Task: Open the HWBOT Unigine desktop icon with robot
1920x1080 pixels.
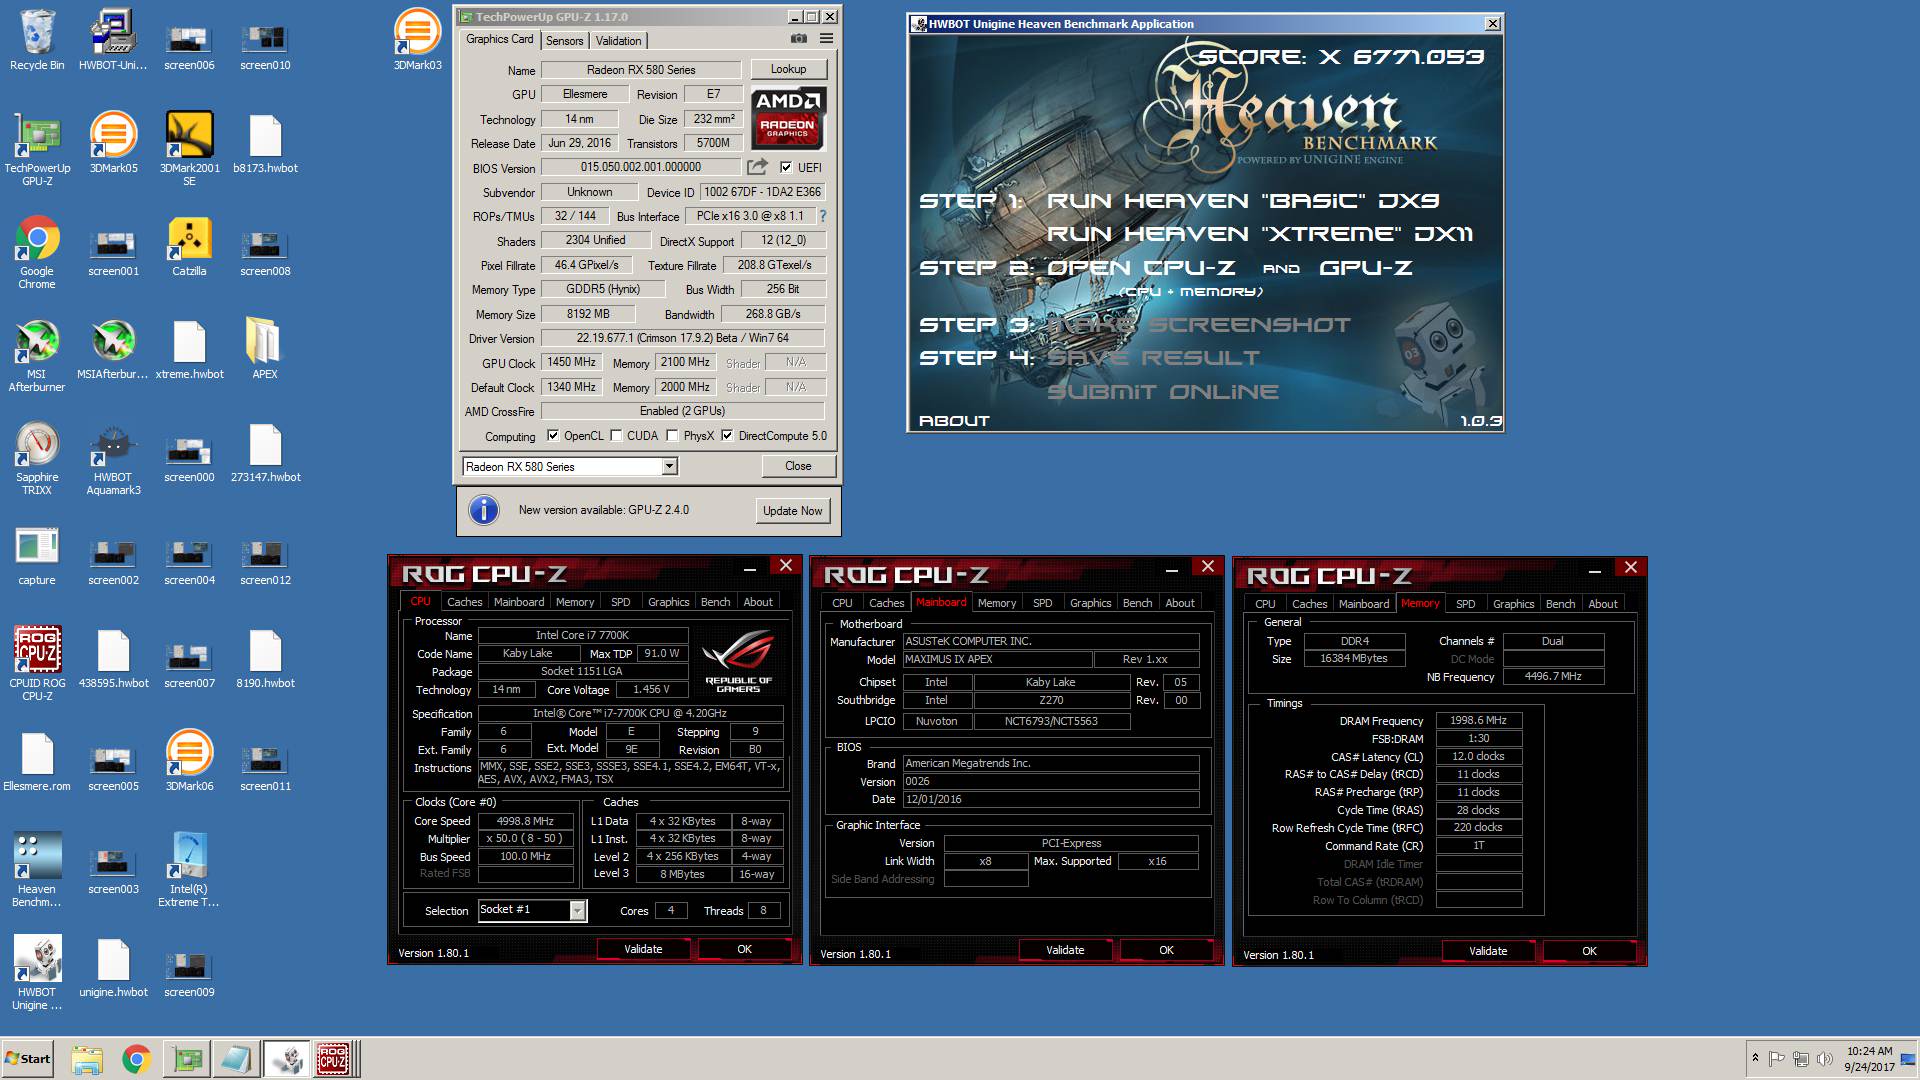Action: click(x=37, y=973)
